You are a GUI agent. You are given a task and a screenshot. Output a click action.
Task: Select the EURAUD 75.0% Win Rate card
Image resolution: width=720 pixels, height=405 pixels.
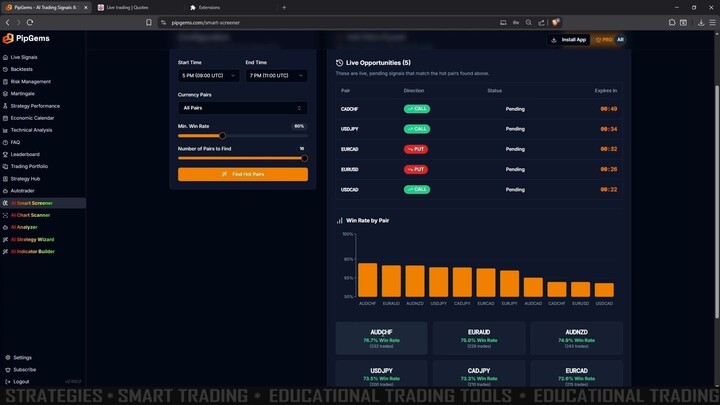tap(479, 338)
